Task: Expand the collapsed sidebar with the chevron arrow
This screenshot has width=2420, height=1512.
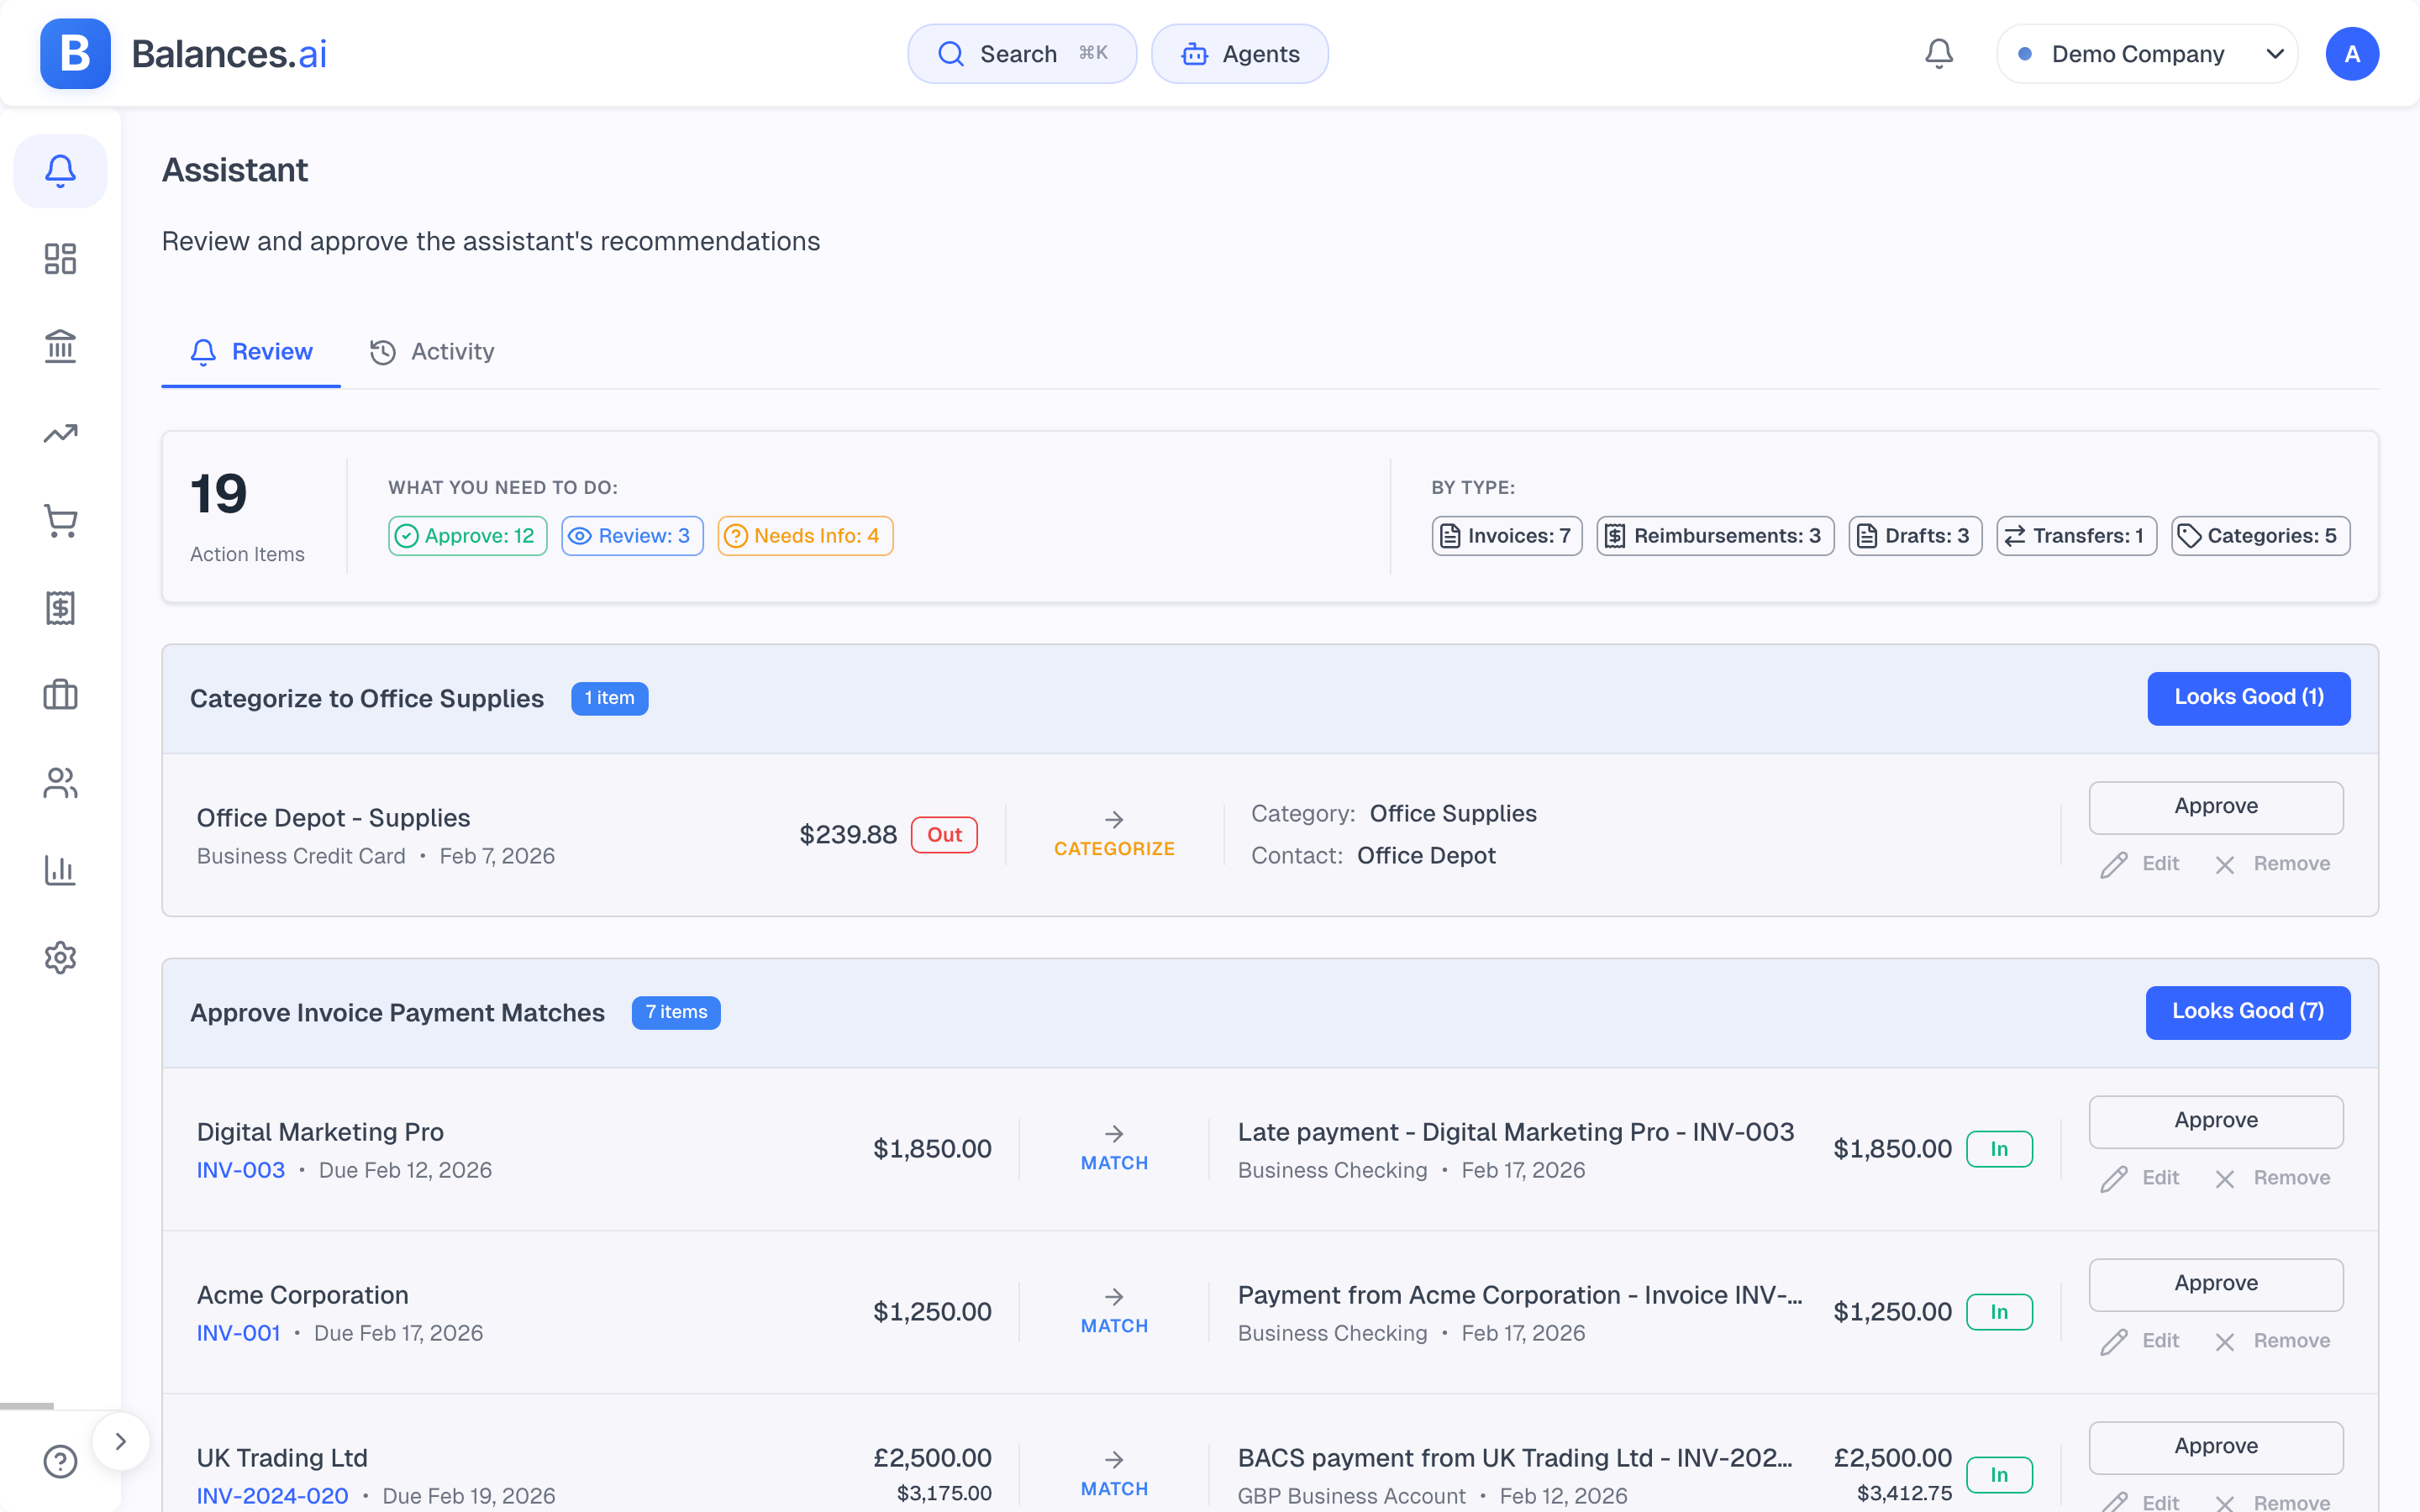Action: point(121,1440)
